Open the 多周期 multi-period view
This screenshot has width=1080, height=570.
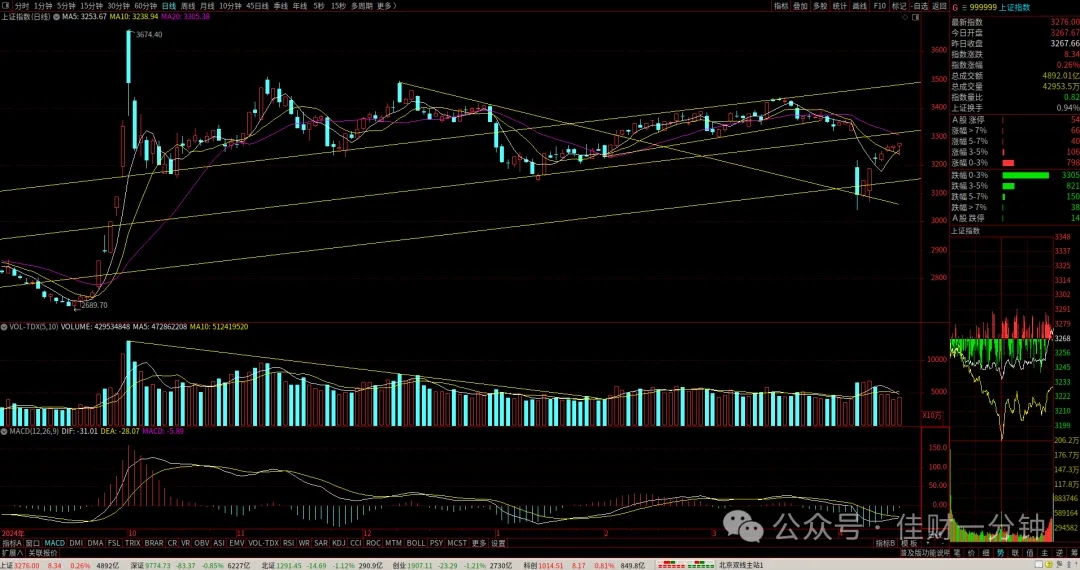click(x=362, y=6)
